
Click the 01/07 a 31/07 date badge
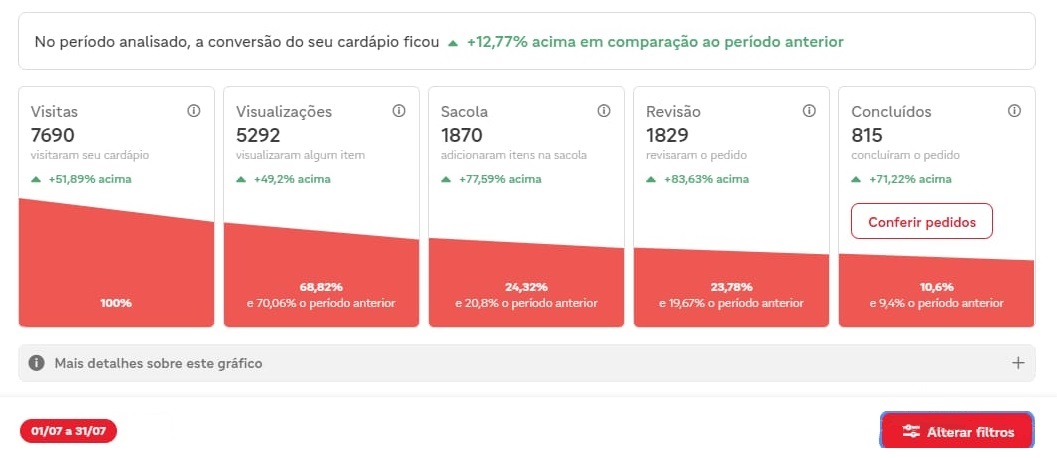pos(69,432)
